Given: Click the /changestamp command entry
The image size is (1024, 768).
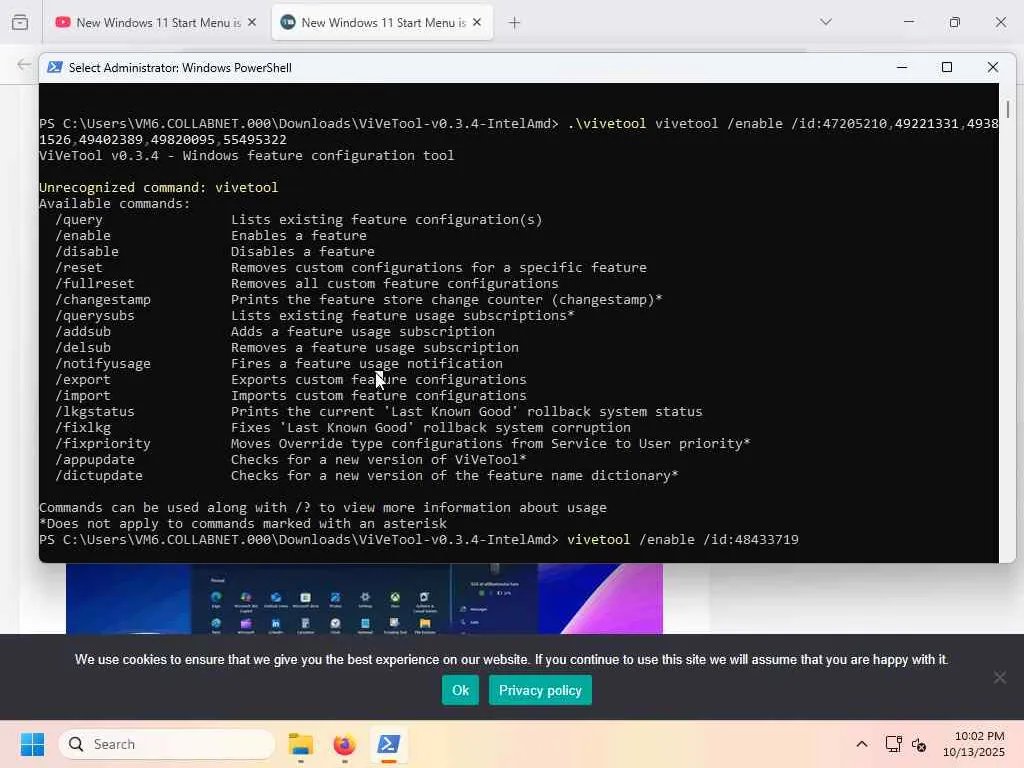Looking at the screenshot, I should (x=359, y=299).
